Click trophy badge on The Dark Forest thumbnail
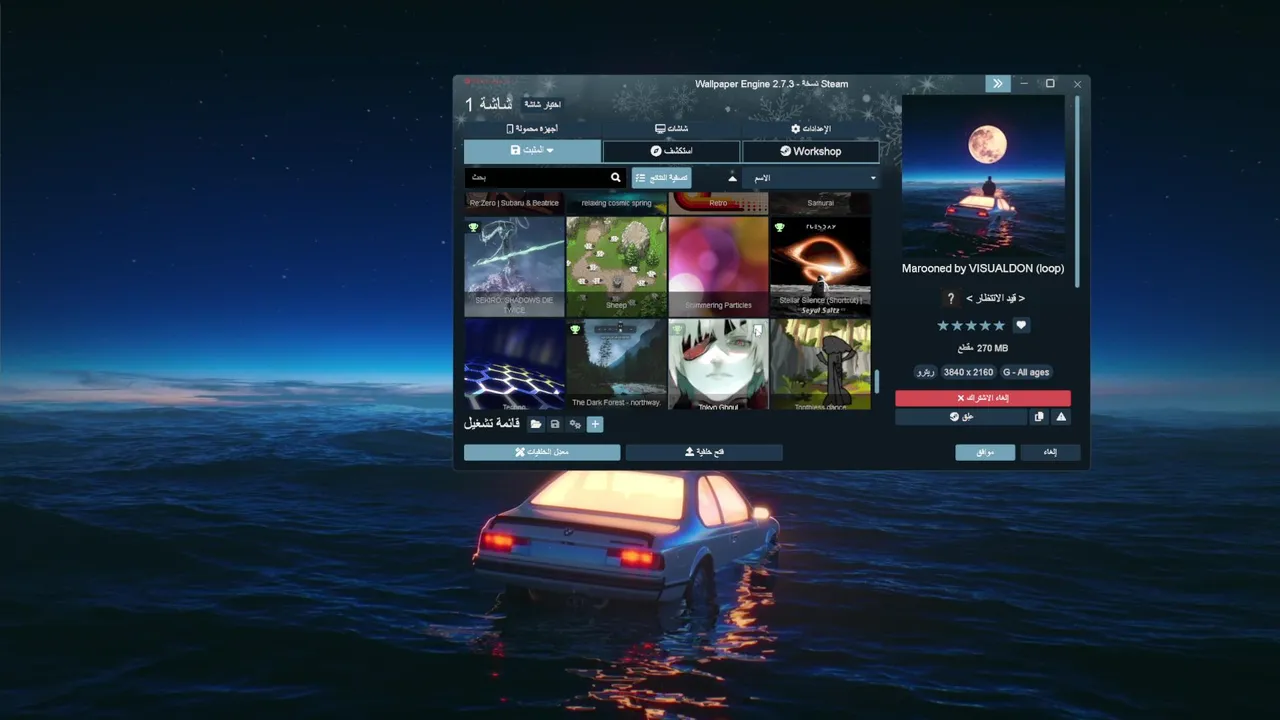Viewport: 1280px width, 720px height. coord(575,329)
